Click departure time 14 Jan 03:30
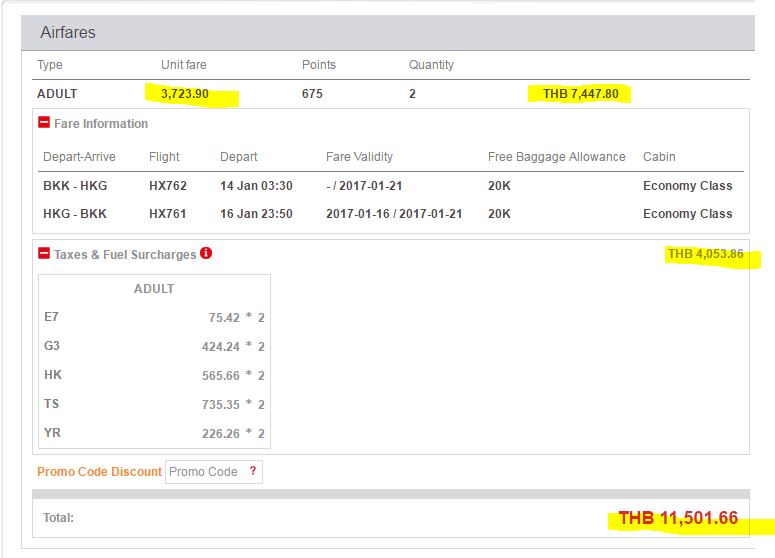Viewport: 775px width, 558px height. point(256,185)
